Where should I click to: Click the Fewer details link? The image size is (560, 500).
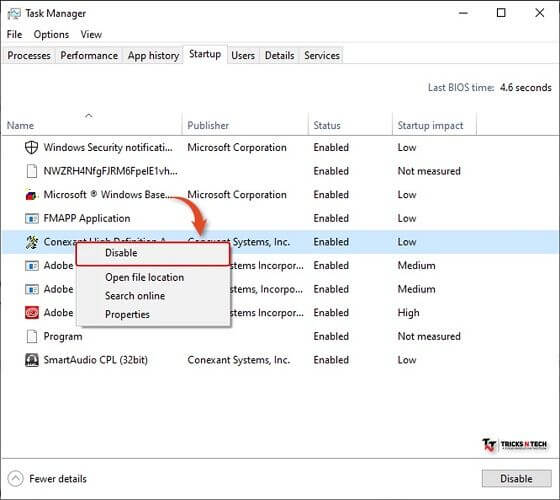tap(58, 479)
